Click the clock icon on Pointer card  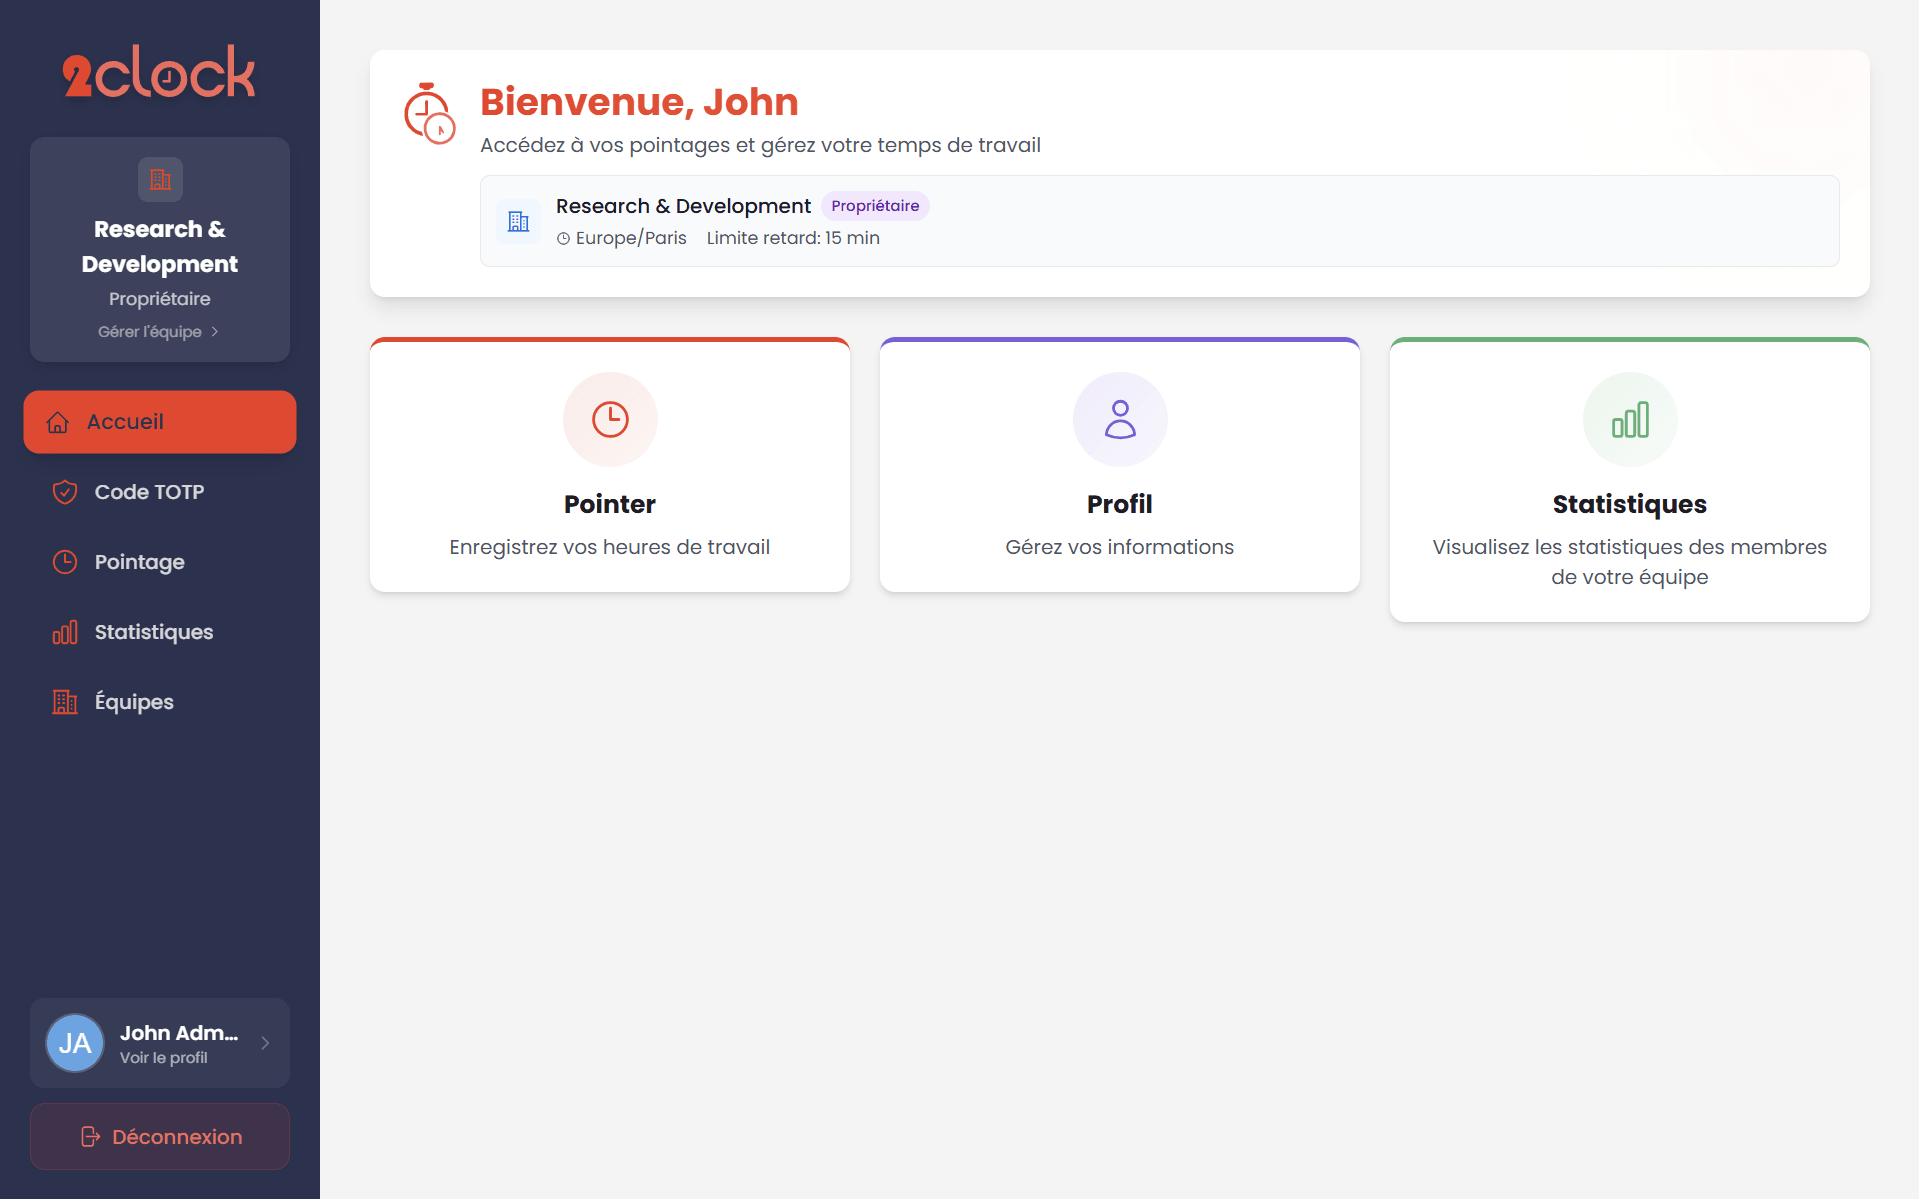pyautogui.click(x=610, y=420)
